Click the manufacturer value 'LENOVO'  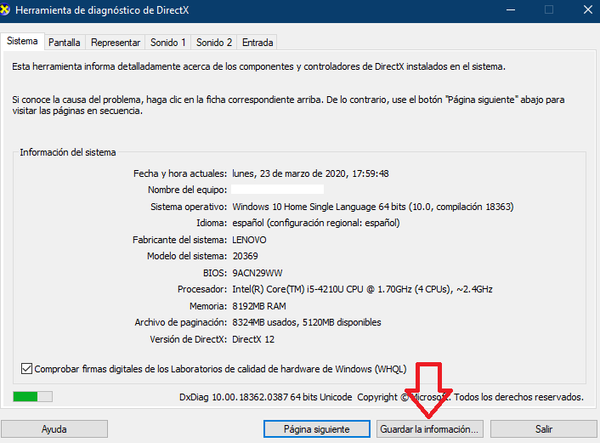(x=249, y=240)
